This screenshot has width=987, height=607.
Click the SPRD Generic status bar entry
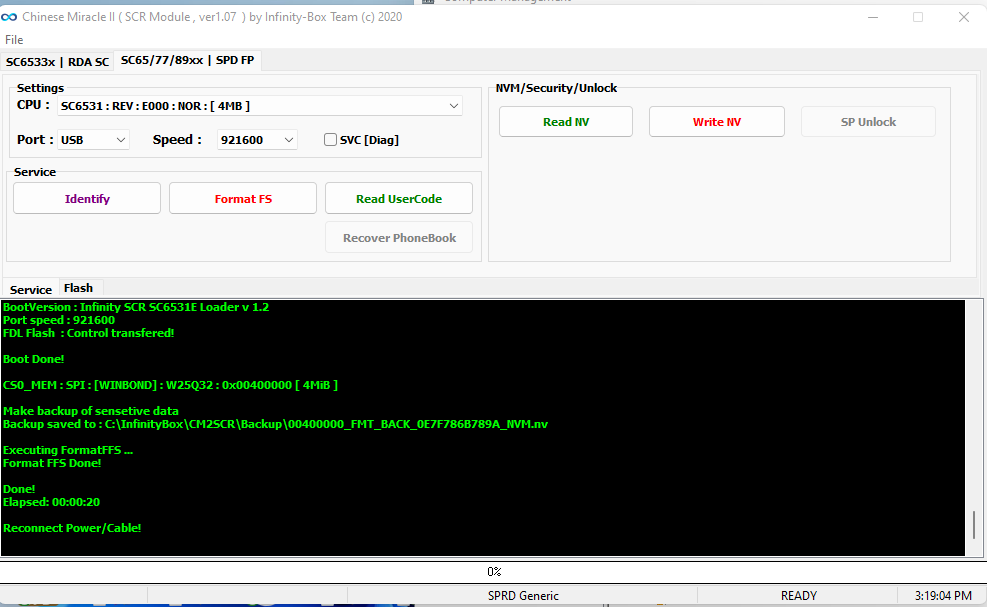523,596
